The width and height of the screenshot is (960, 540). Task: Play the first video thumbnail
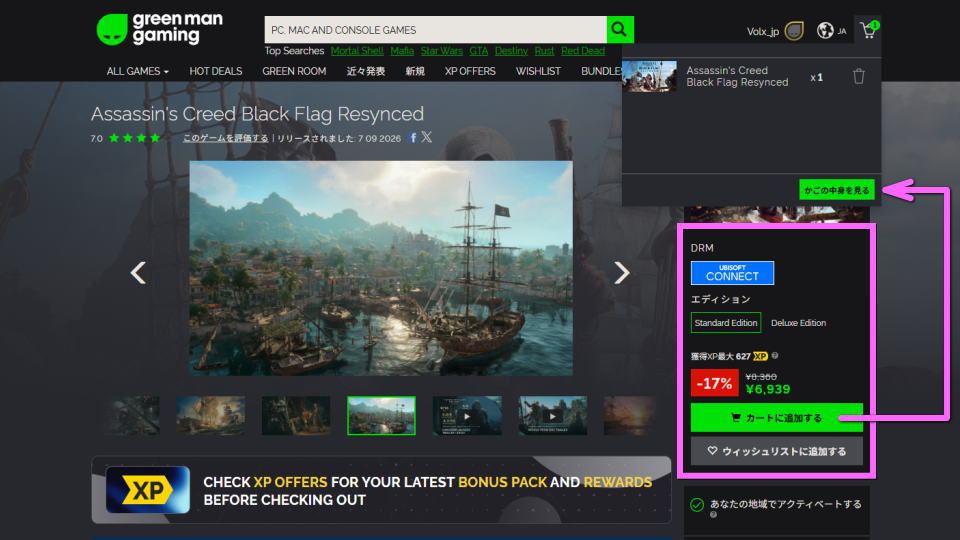pyautogui.click(x=467, y=416)
